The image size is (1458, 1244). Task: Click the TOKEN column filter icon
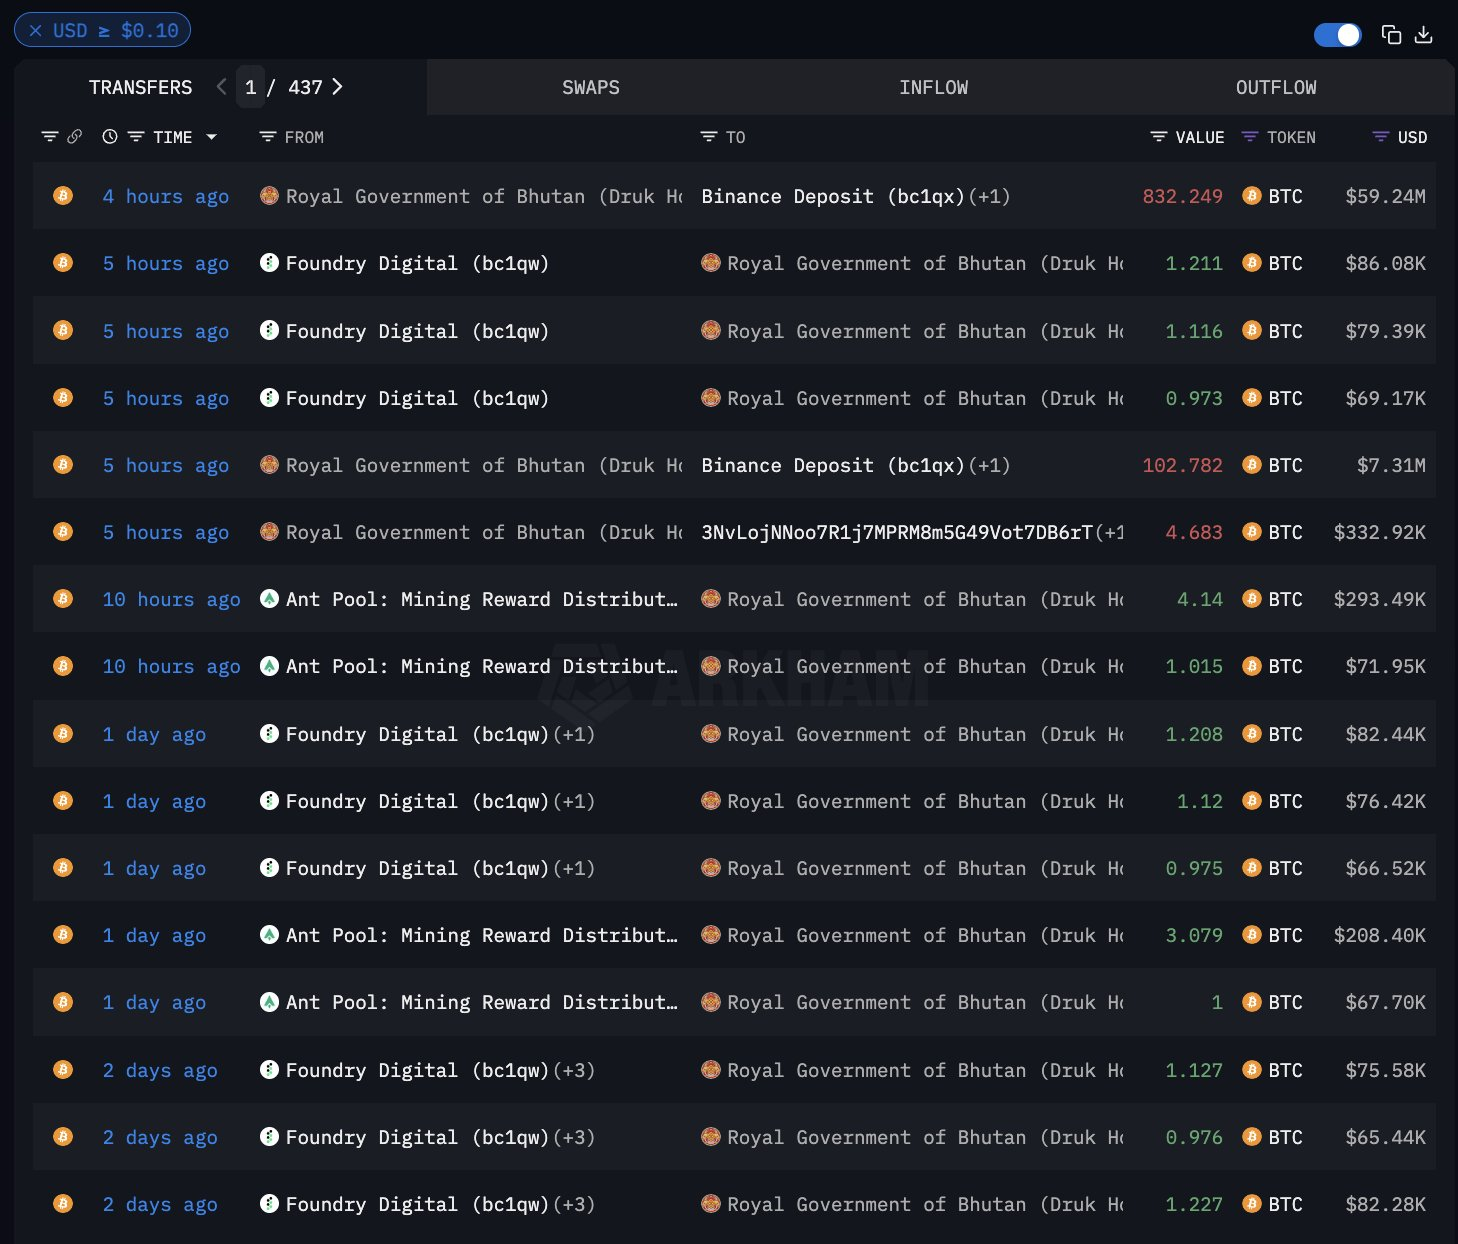[1250, 137]
